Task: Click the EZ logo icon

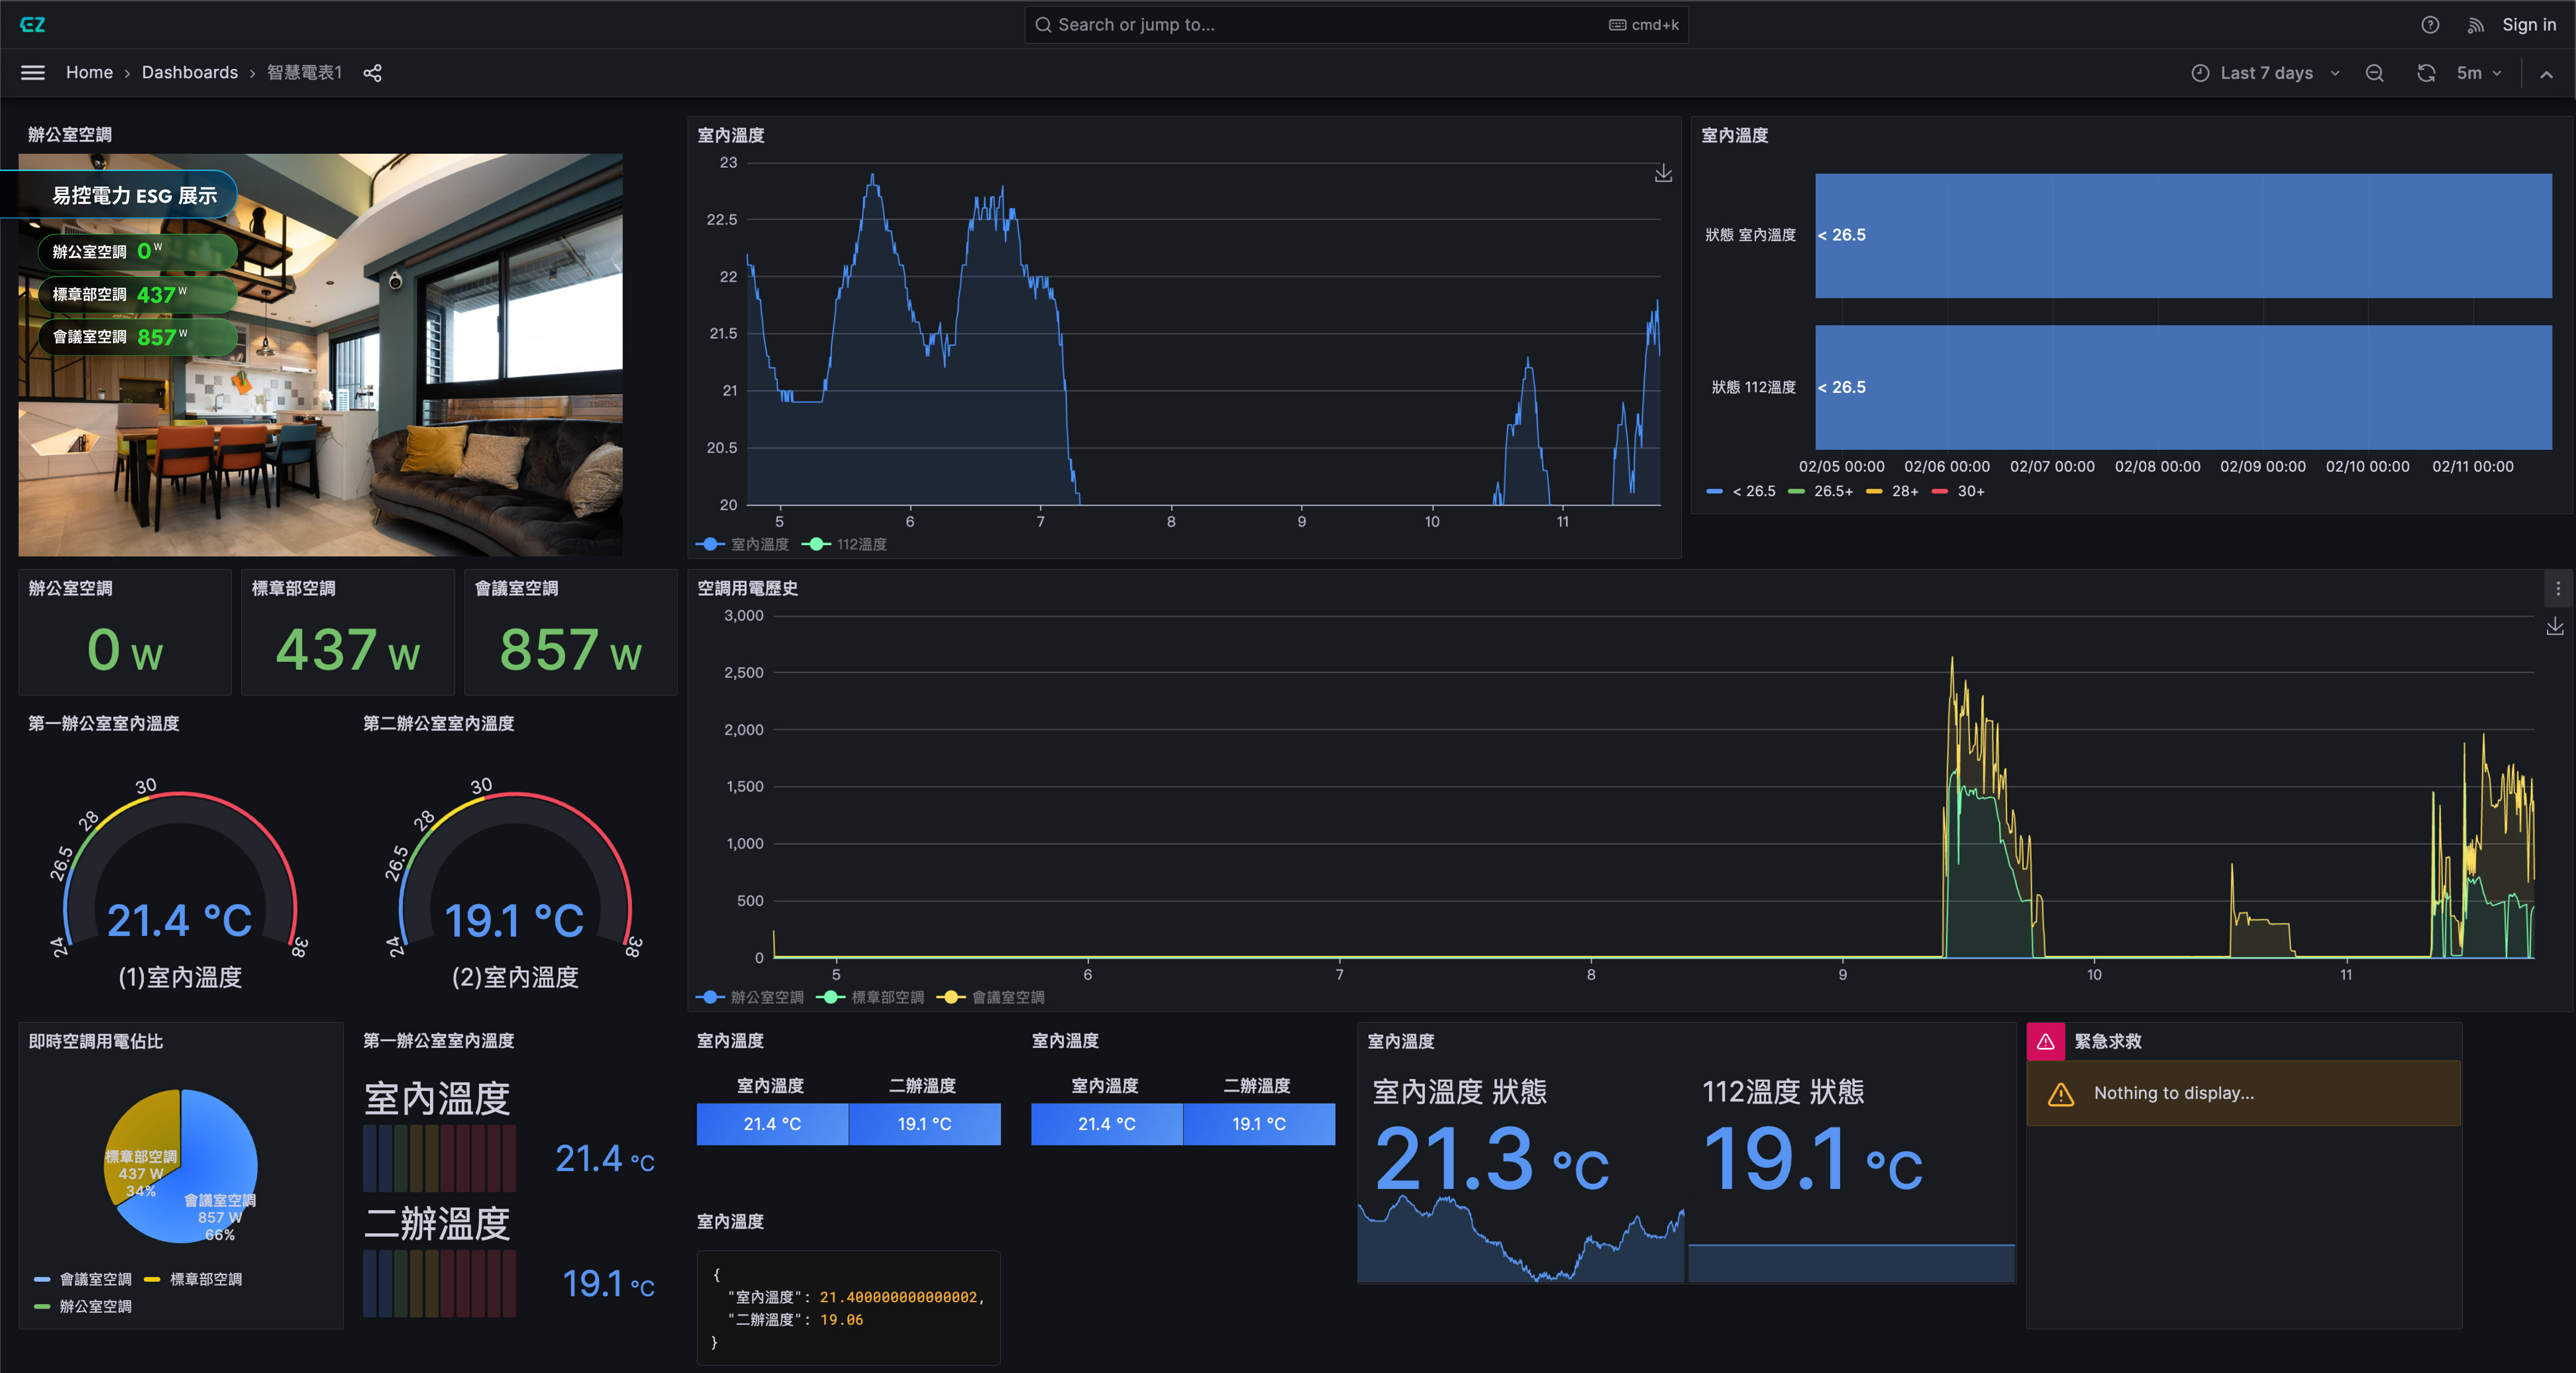Action: (x=32, y=24)
